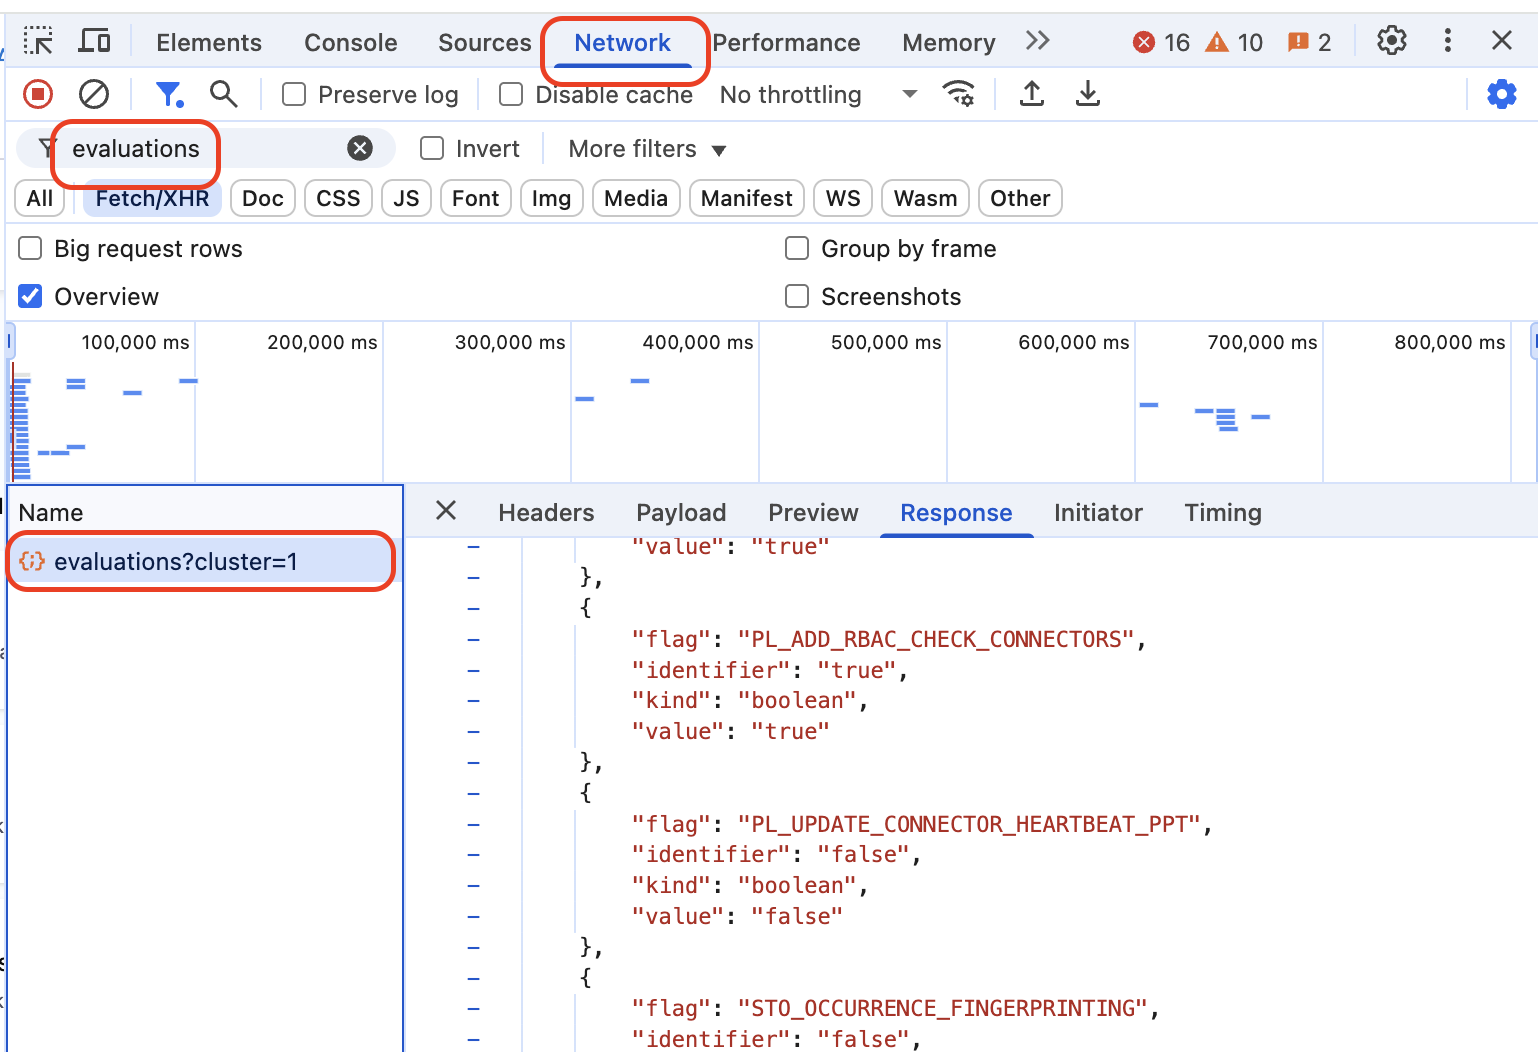Enable the Preserve log checkbox
Screen dimensions: 1538x1052
click(294, 94)
